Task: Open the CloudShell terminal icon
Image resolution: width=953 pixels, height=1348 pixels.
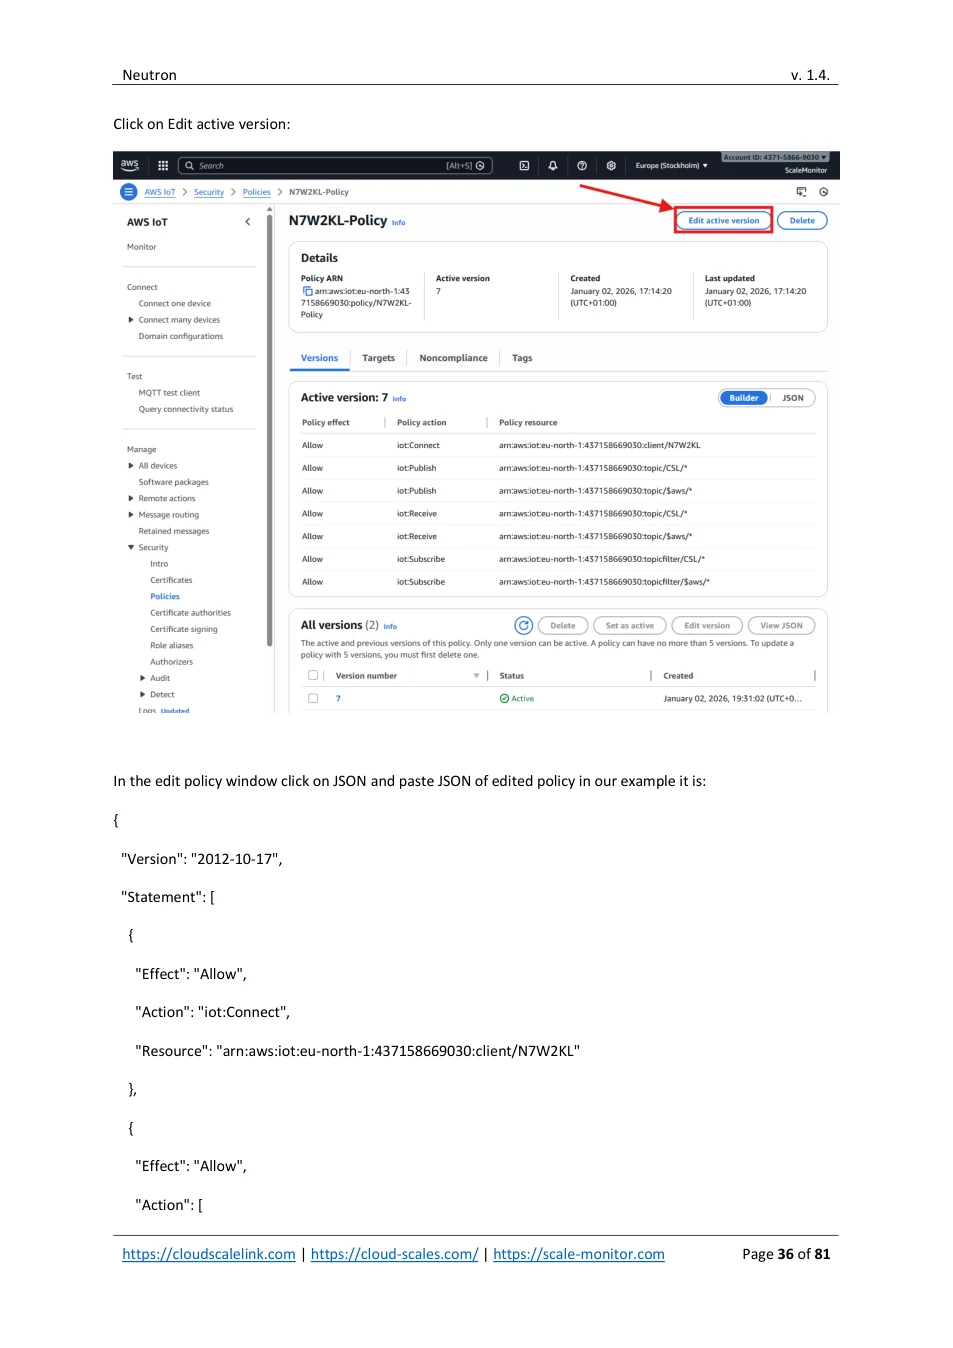Action: click(x=524, y=166)
